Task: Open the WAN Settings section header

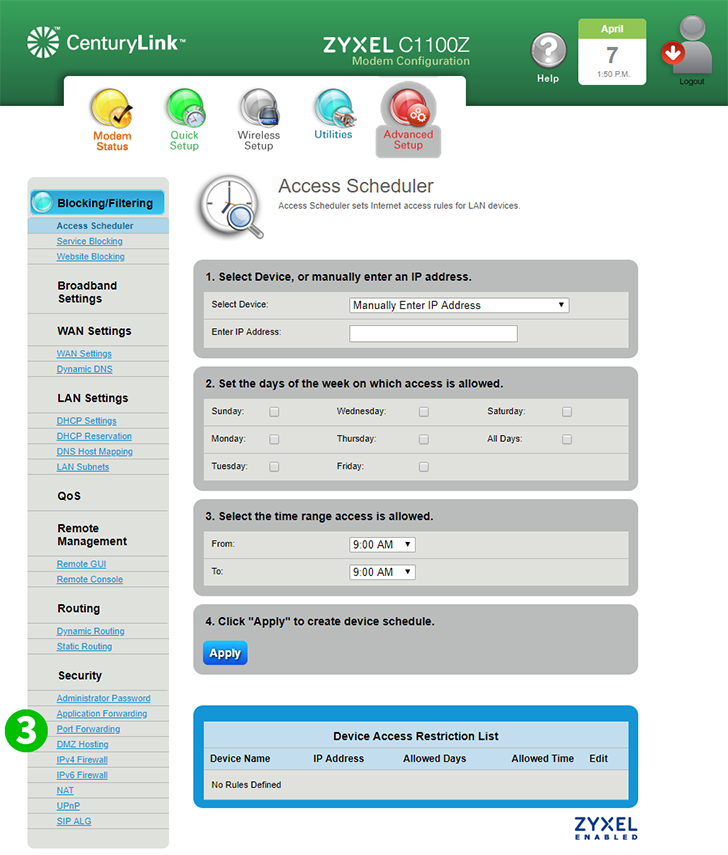Action: pyautogui.click(x=94, y=331)
